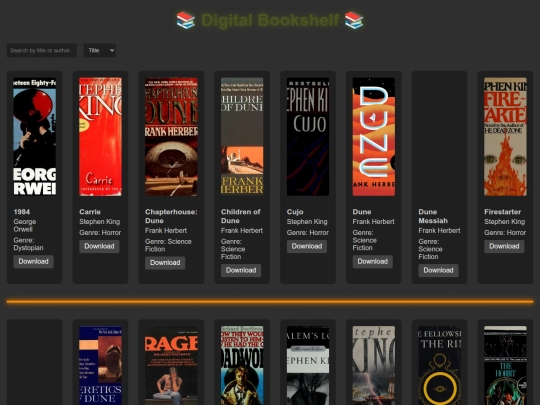Click the Firestarter Download button
This screenshot has height=405, width=540.
point(504,246)
